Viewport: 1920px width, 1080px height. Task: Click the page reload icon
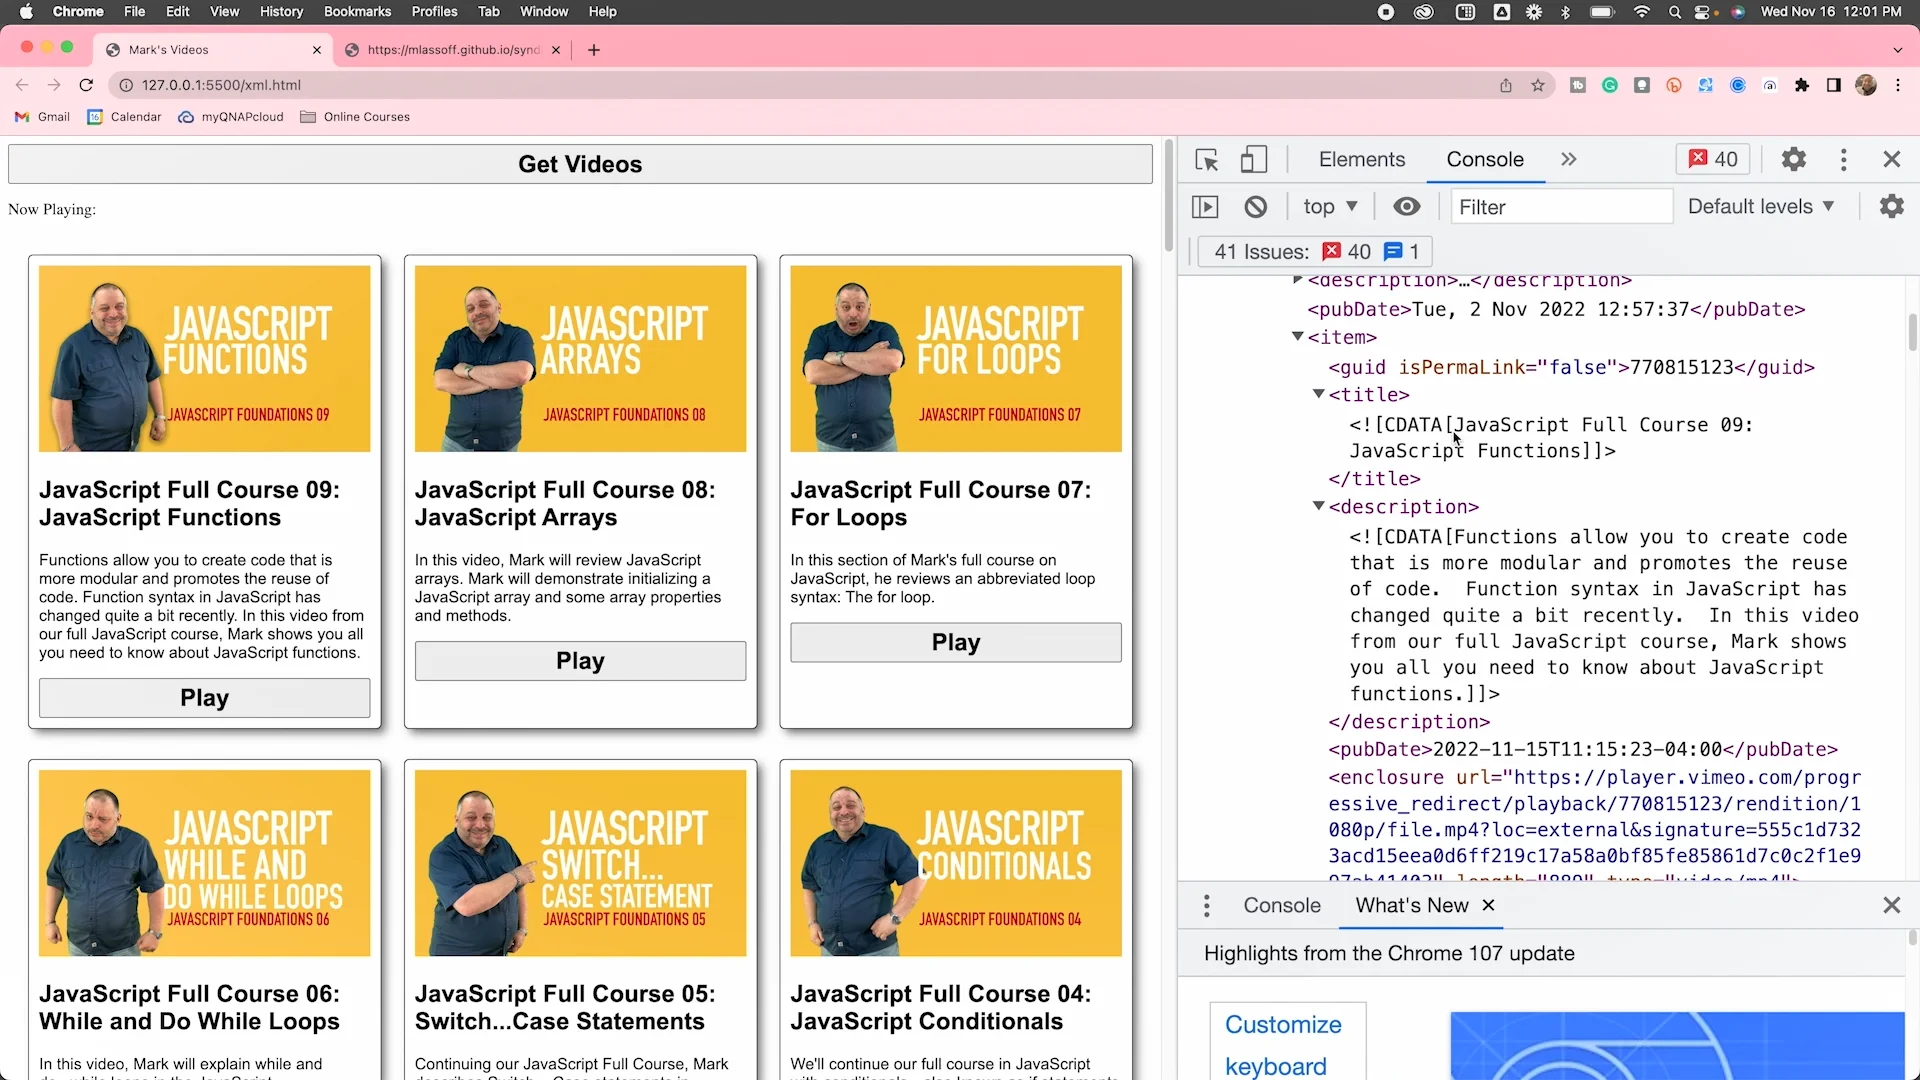click(x=86, y=85)
